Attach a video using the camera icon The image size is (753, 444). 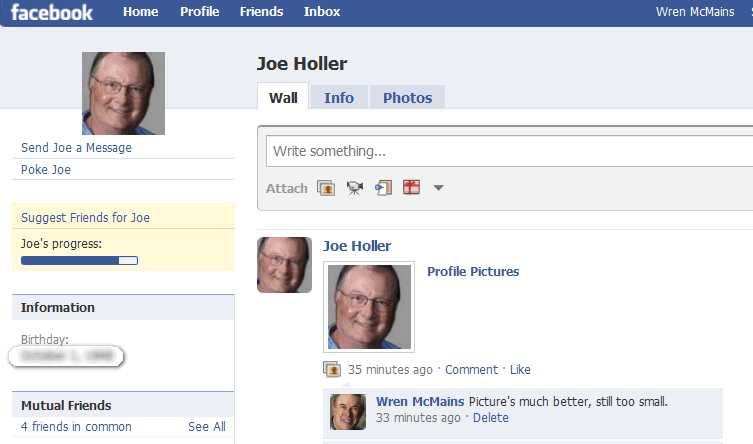[355, 188]
